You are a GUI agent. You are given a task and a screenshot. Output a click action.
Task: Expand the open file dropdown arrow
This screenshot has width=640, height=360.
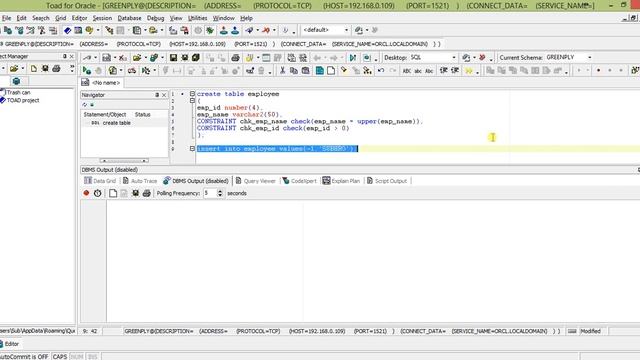(145, 58)
